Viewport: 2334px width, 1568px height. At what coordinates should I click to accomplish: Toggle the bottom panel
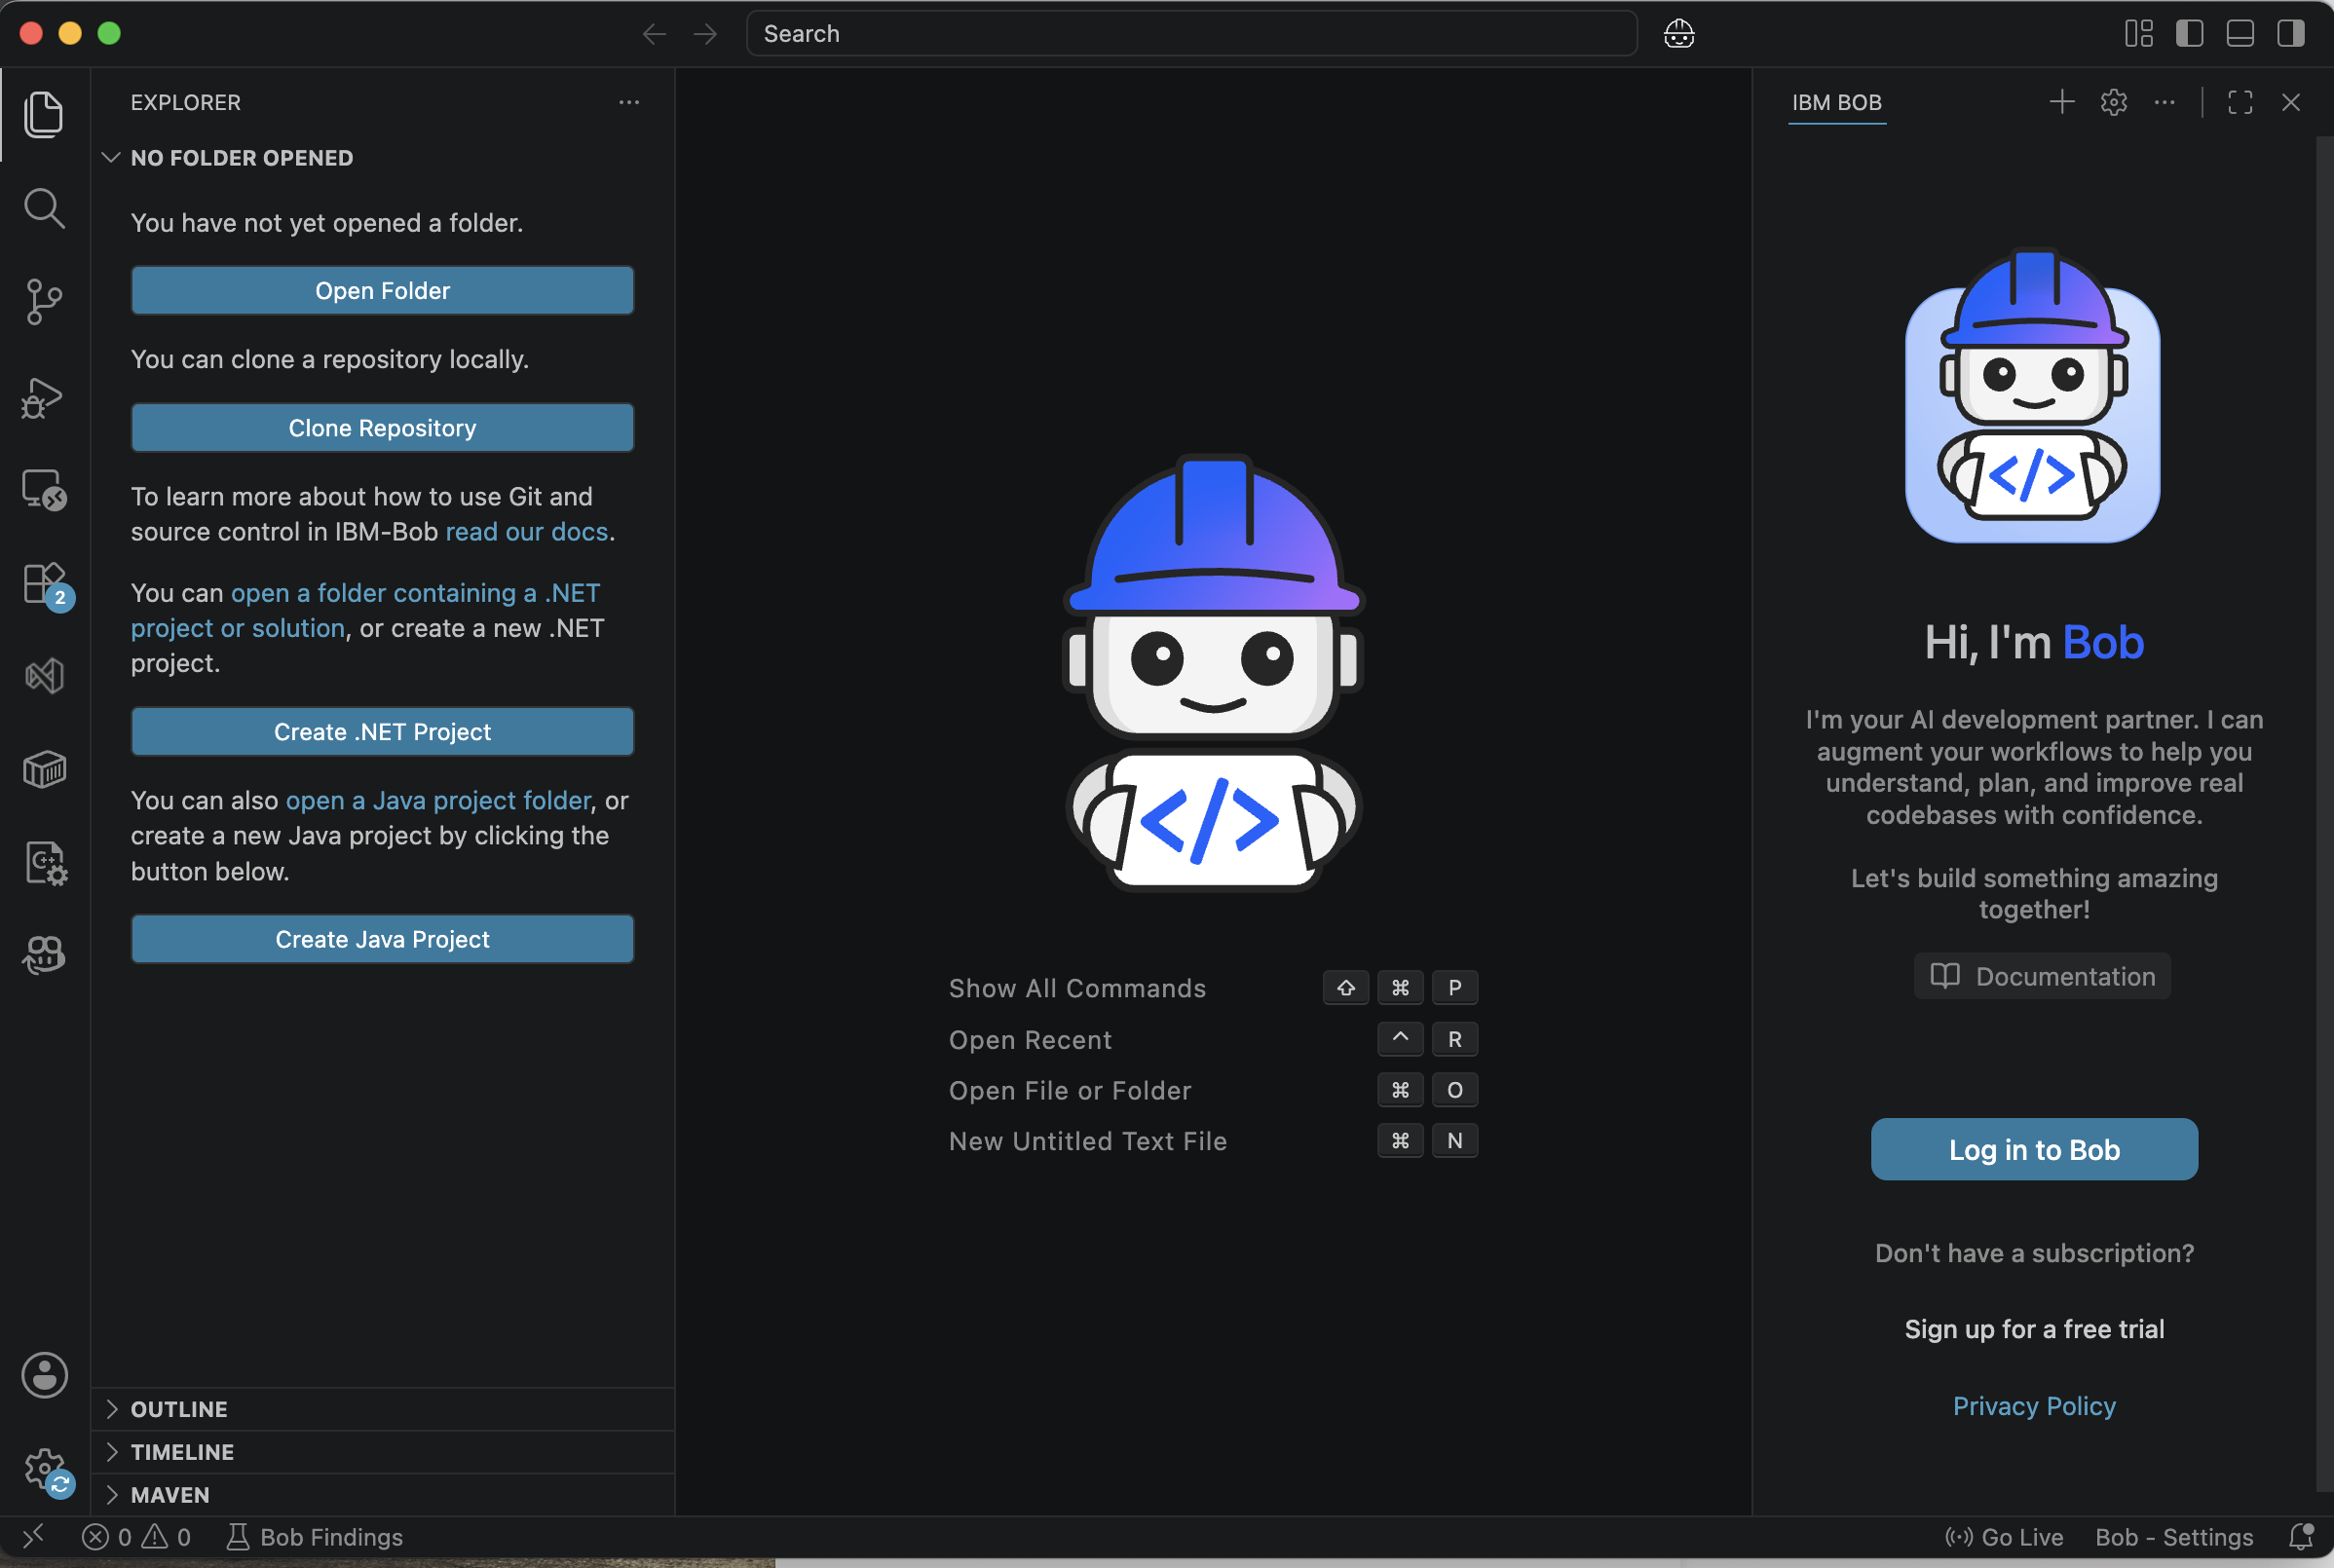coord(2240,34)
